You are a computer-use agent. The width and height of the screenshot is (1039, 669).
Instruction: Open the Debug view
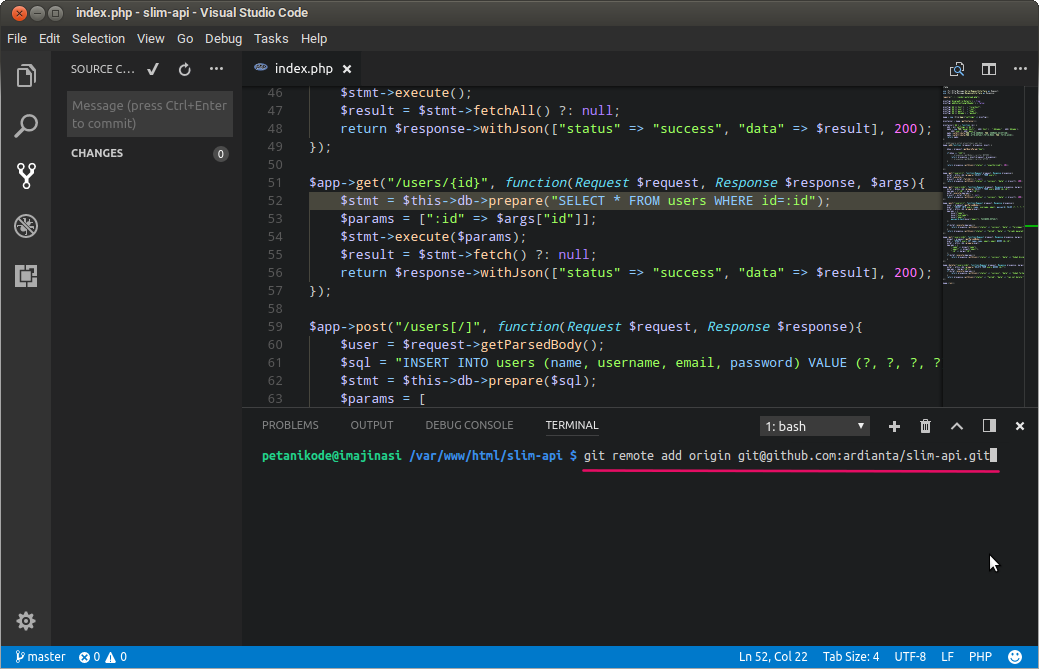(26, 226)
